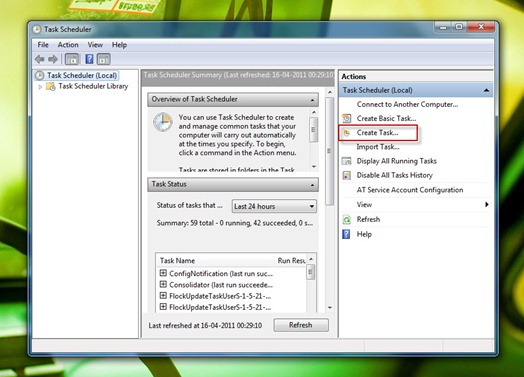
Task: Click Last refreshed at 16-04-2011 text
Action: pos(205,325)
